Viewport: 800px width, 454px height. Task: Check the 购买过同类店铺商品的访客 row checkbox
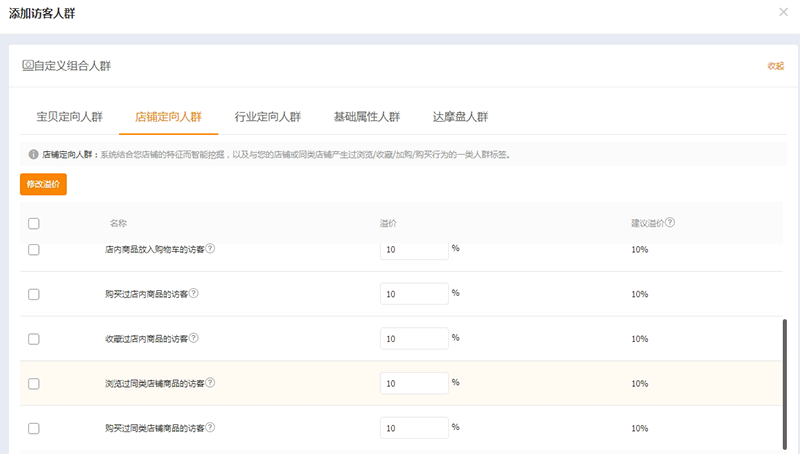coord(34,428)
